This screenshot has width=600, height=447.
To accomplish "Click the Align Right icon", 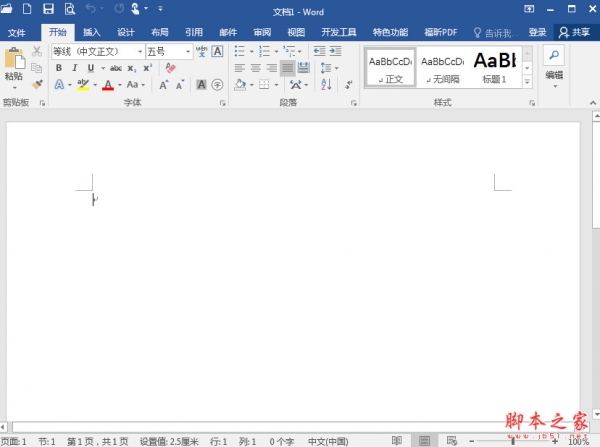I will click(x=272, y=68).
